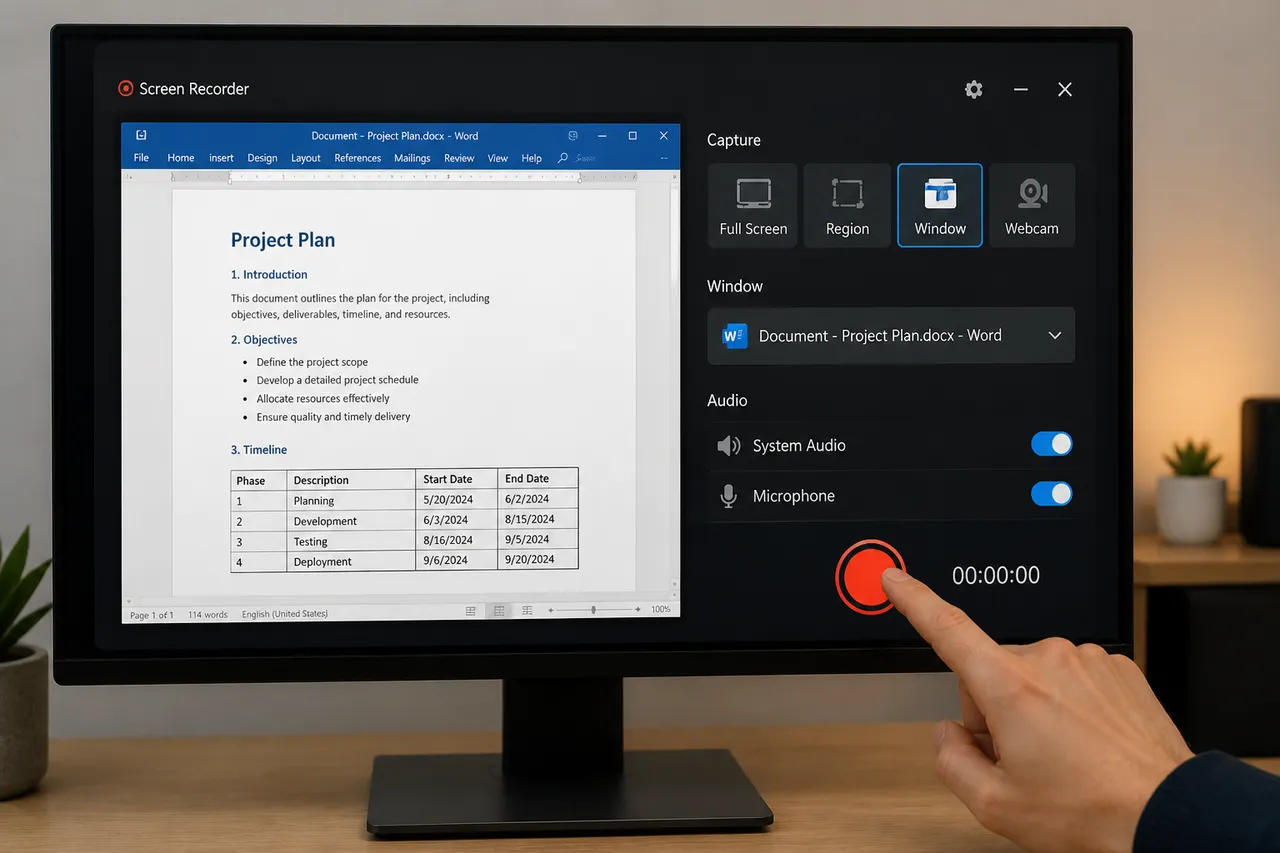The image size is (1280, 853).
Task: Click the 00:00:00 recording timer
Action: click(996, 575)
